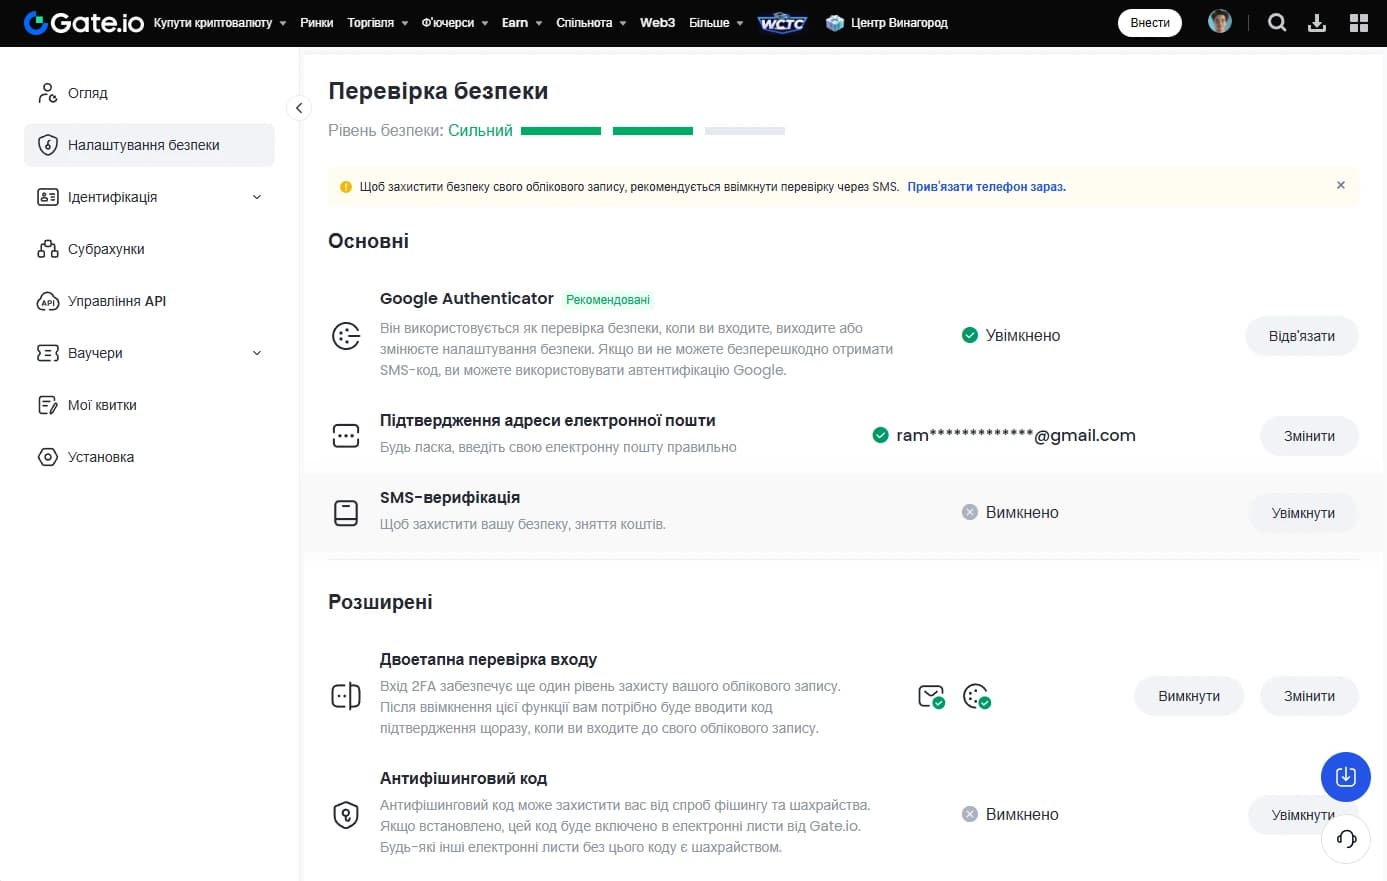Click Відв'язати for Google Authenticator
The width and height of the screenshot is (1387, 881).
click(1302, 336)
